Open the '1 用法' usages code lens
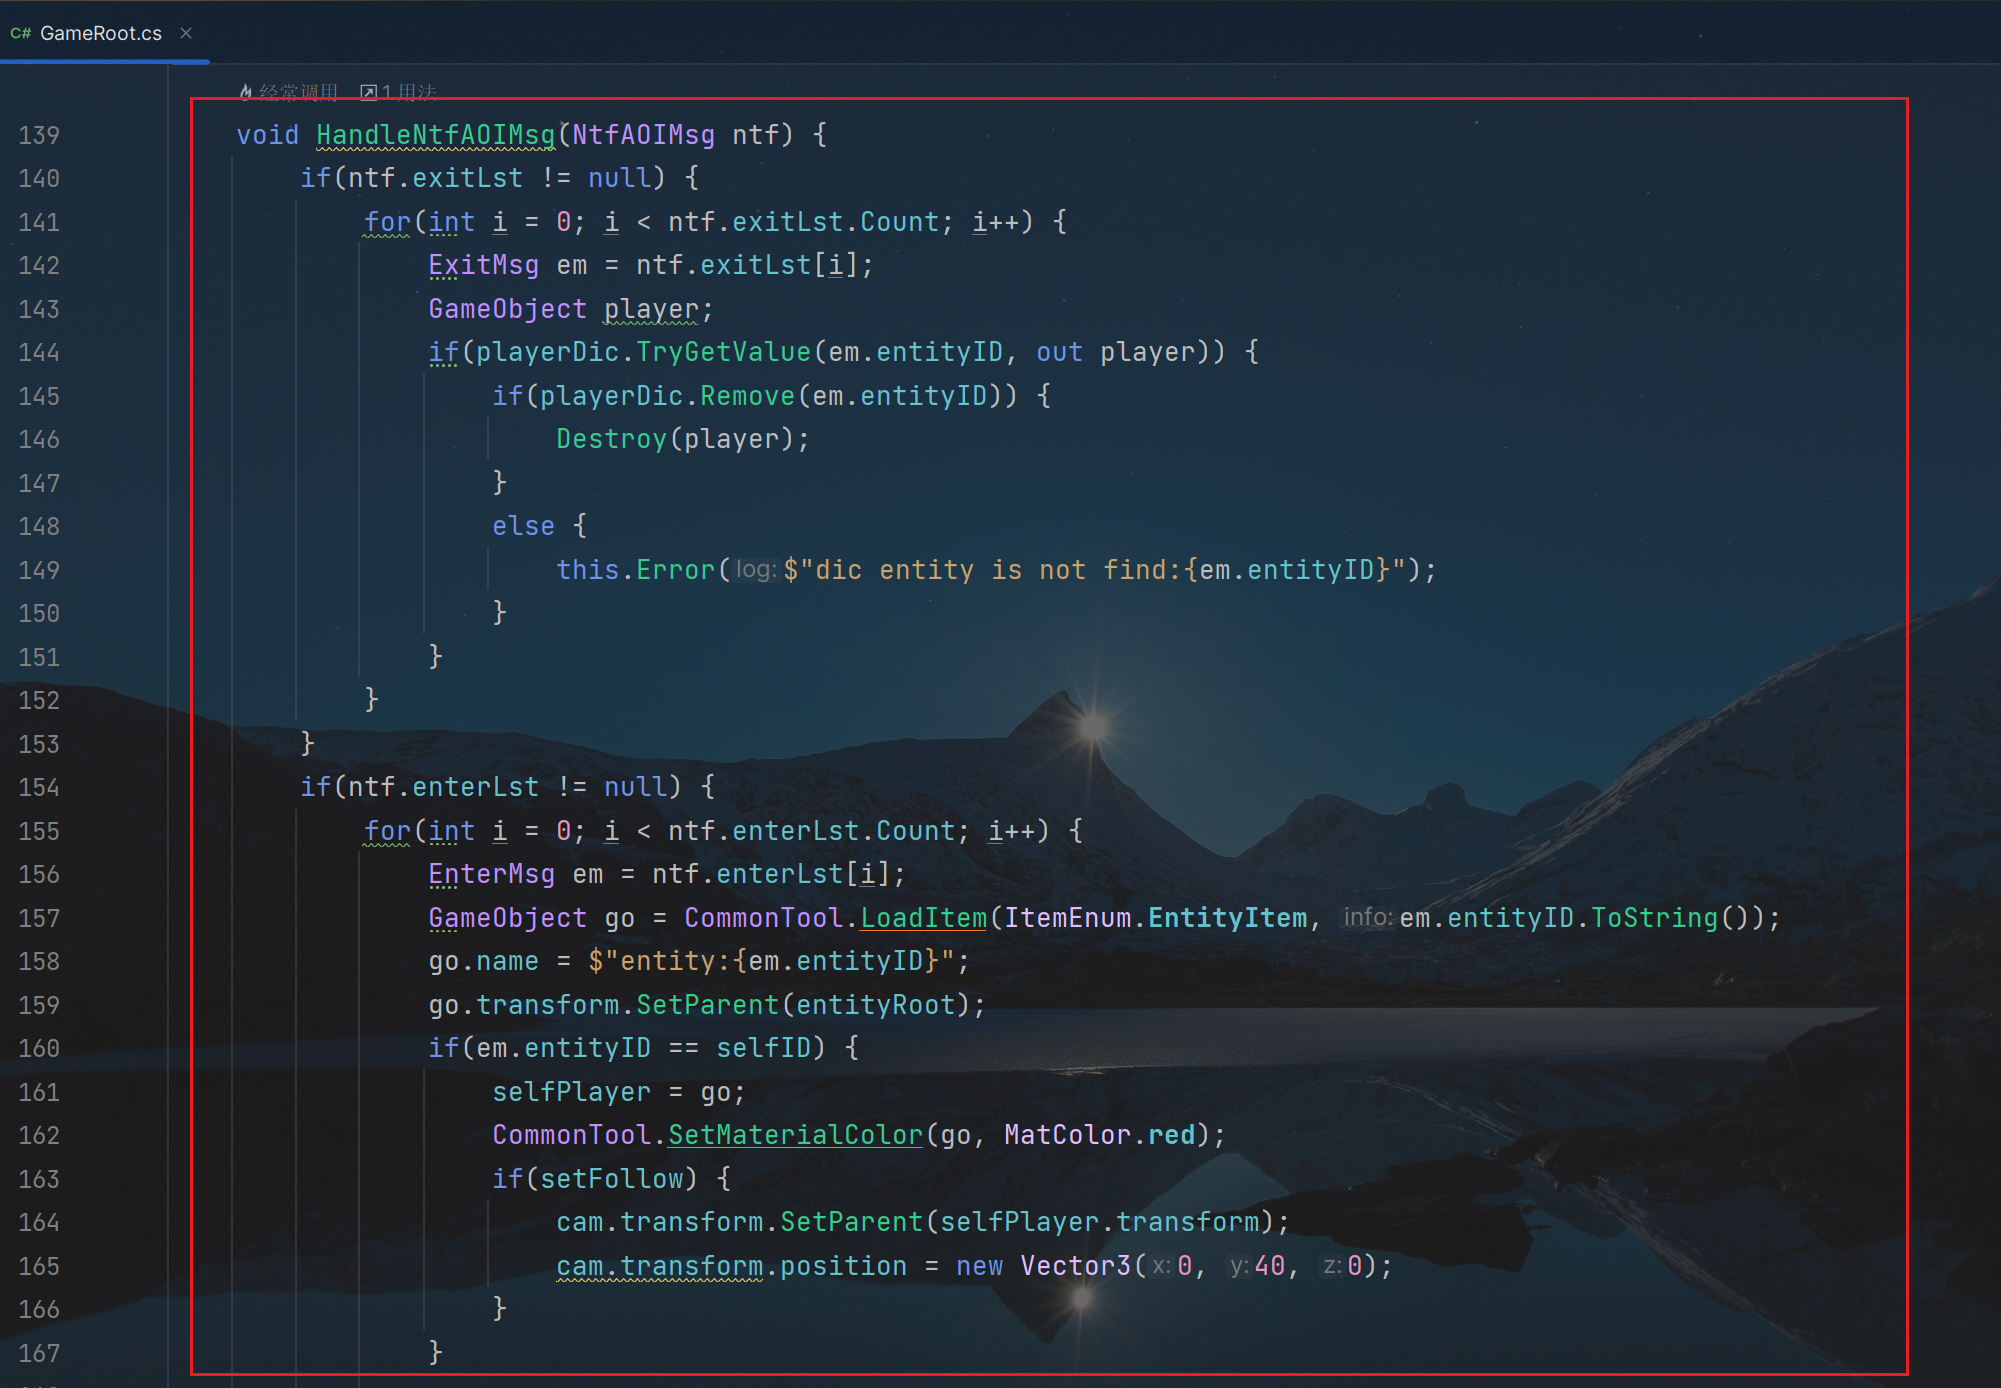 click(399, 92)
